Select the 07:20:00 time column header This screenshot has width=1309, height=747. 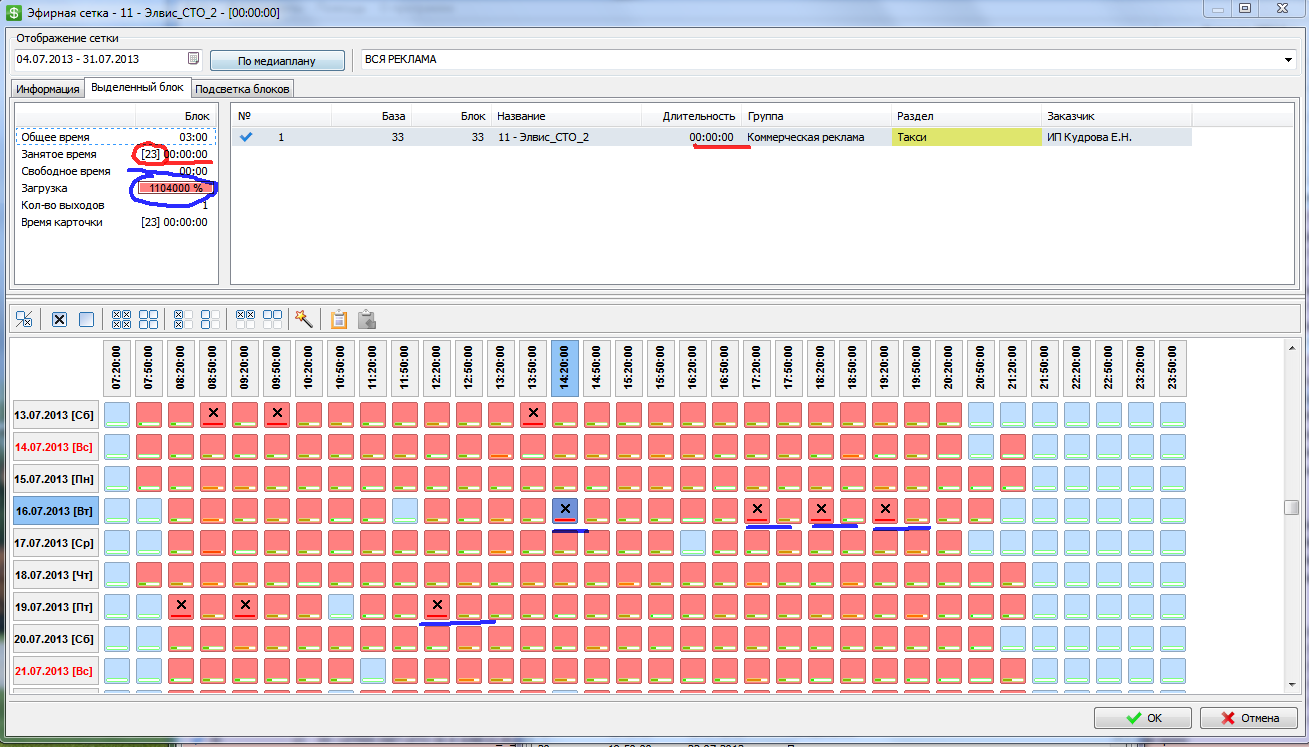click(117, 367)
